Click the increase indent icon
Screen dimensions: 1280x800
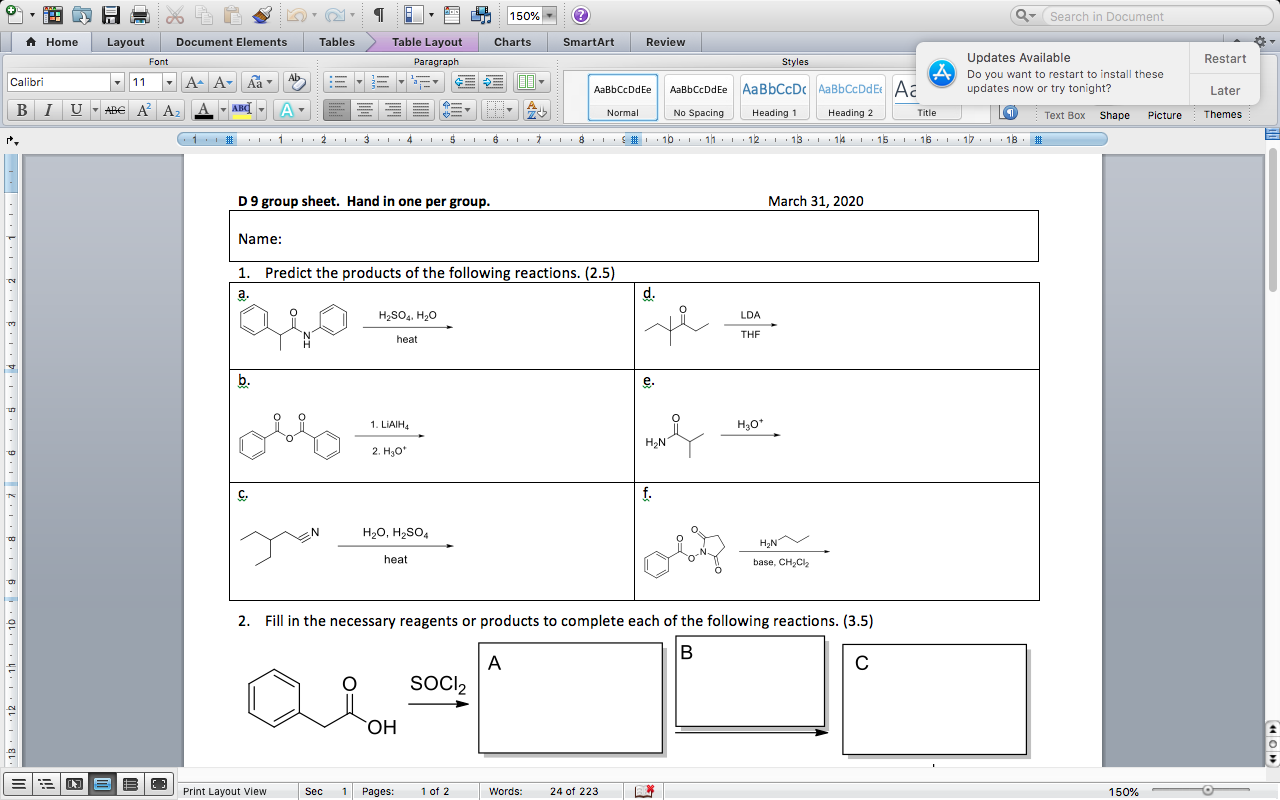tap(493, 82)
